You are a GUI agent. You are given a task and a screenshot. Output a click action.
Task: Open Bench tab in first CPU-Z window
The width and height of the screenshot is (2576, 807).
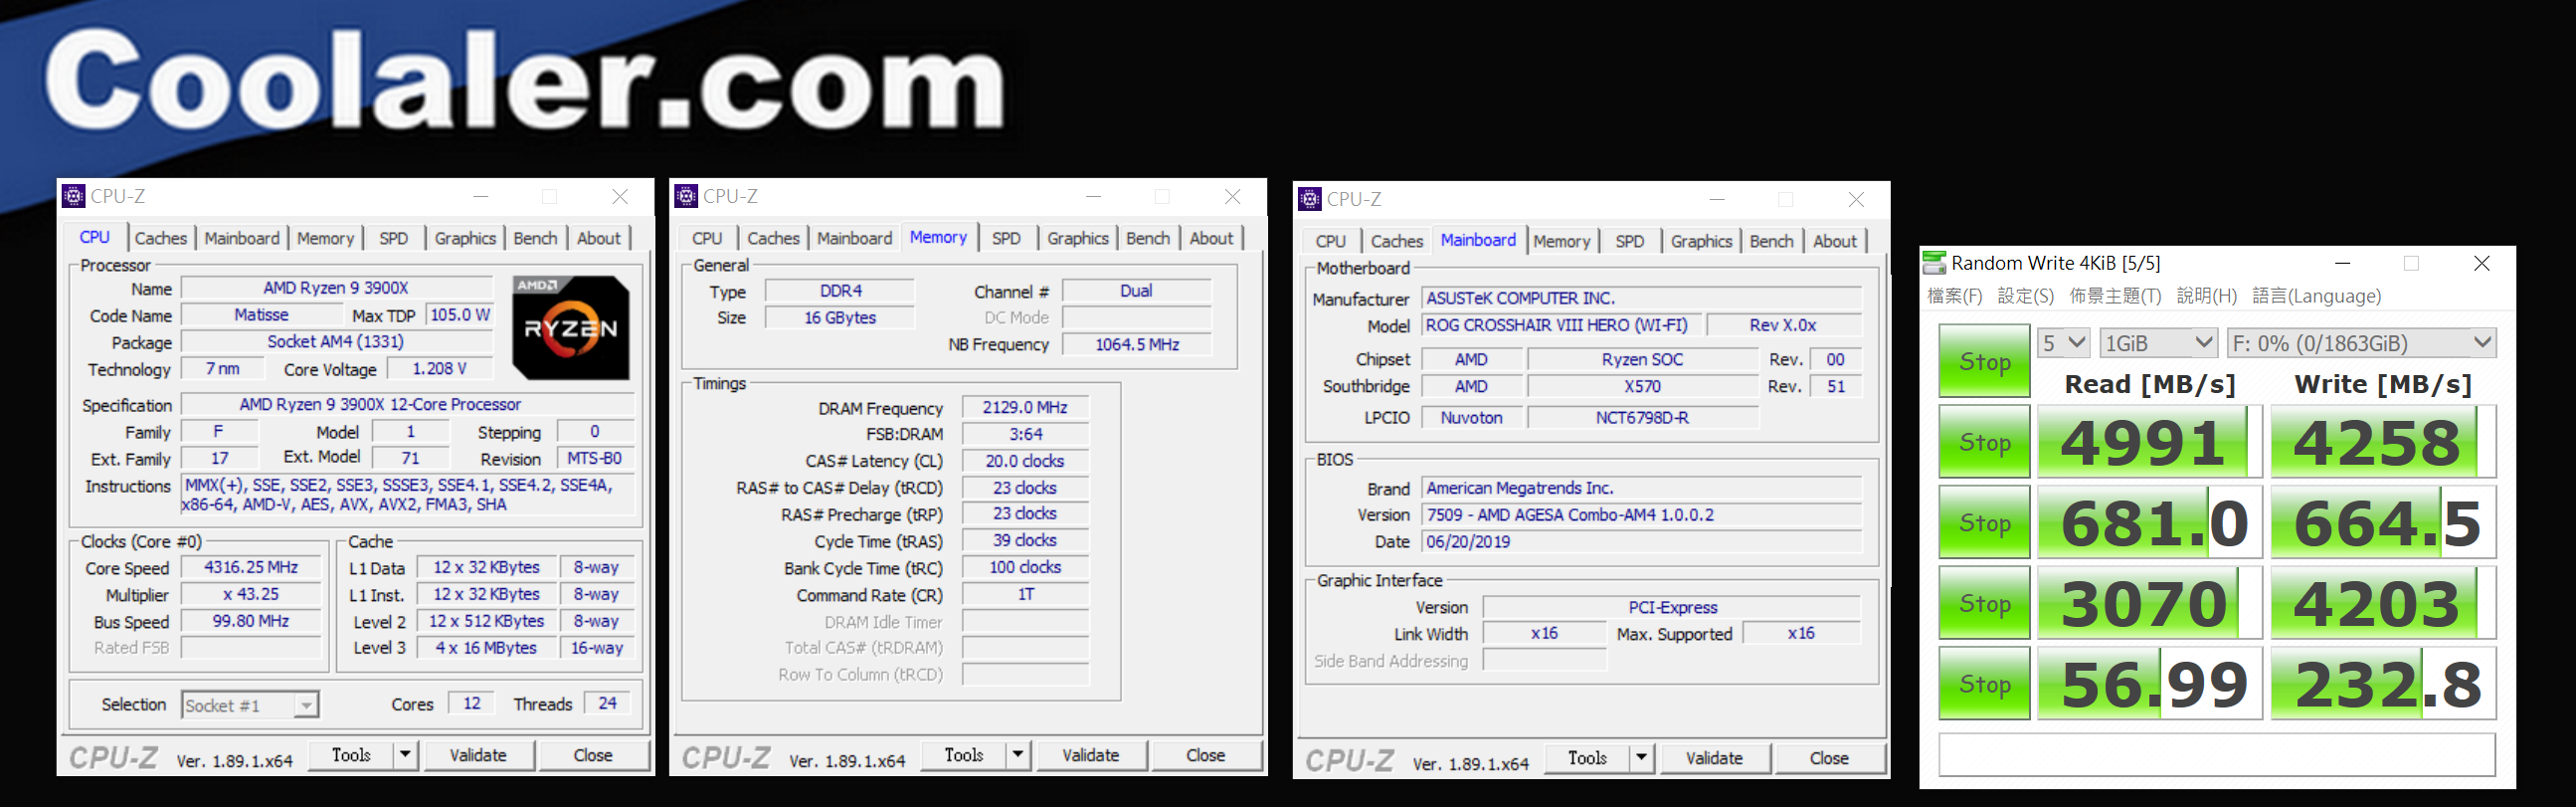[536, 238]
